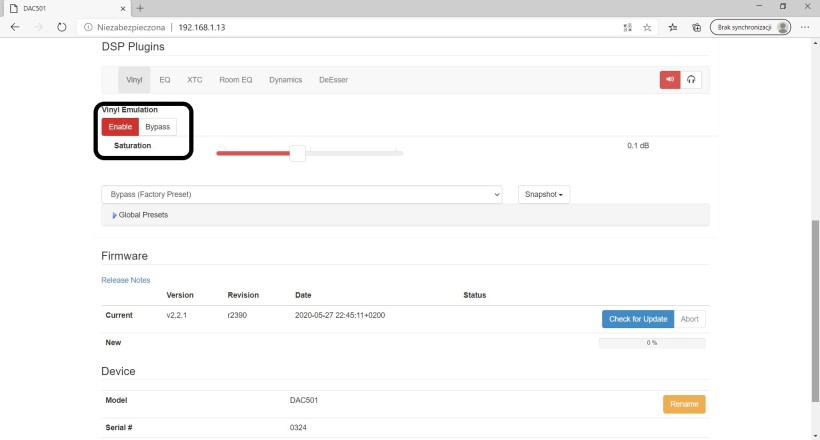
Task: Switch to the EQ plugin tab
Action: click(x=165, y=80)
